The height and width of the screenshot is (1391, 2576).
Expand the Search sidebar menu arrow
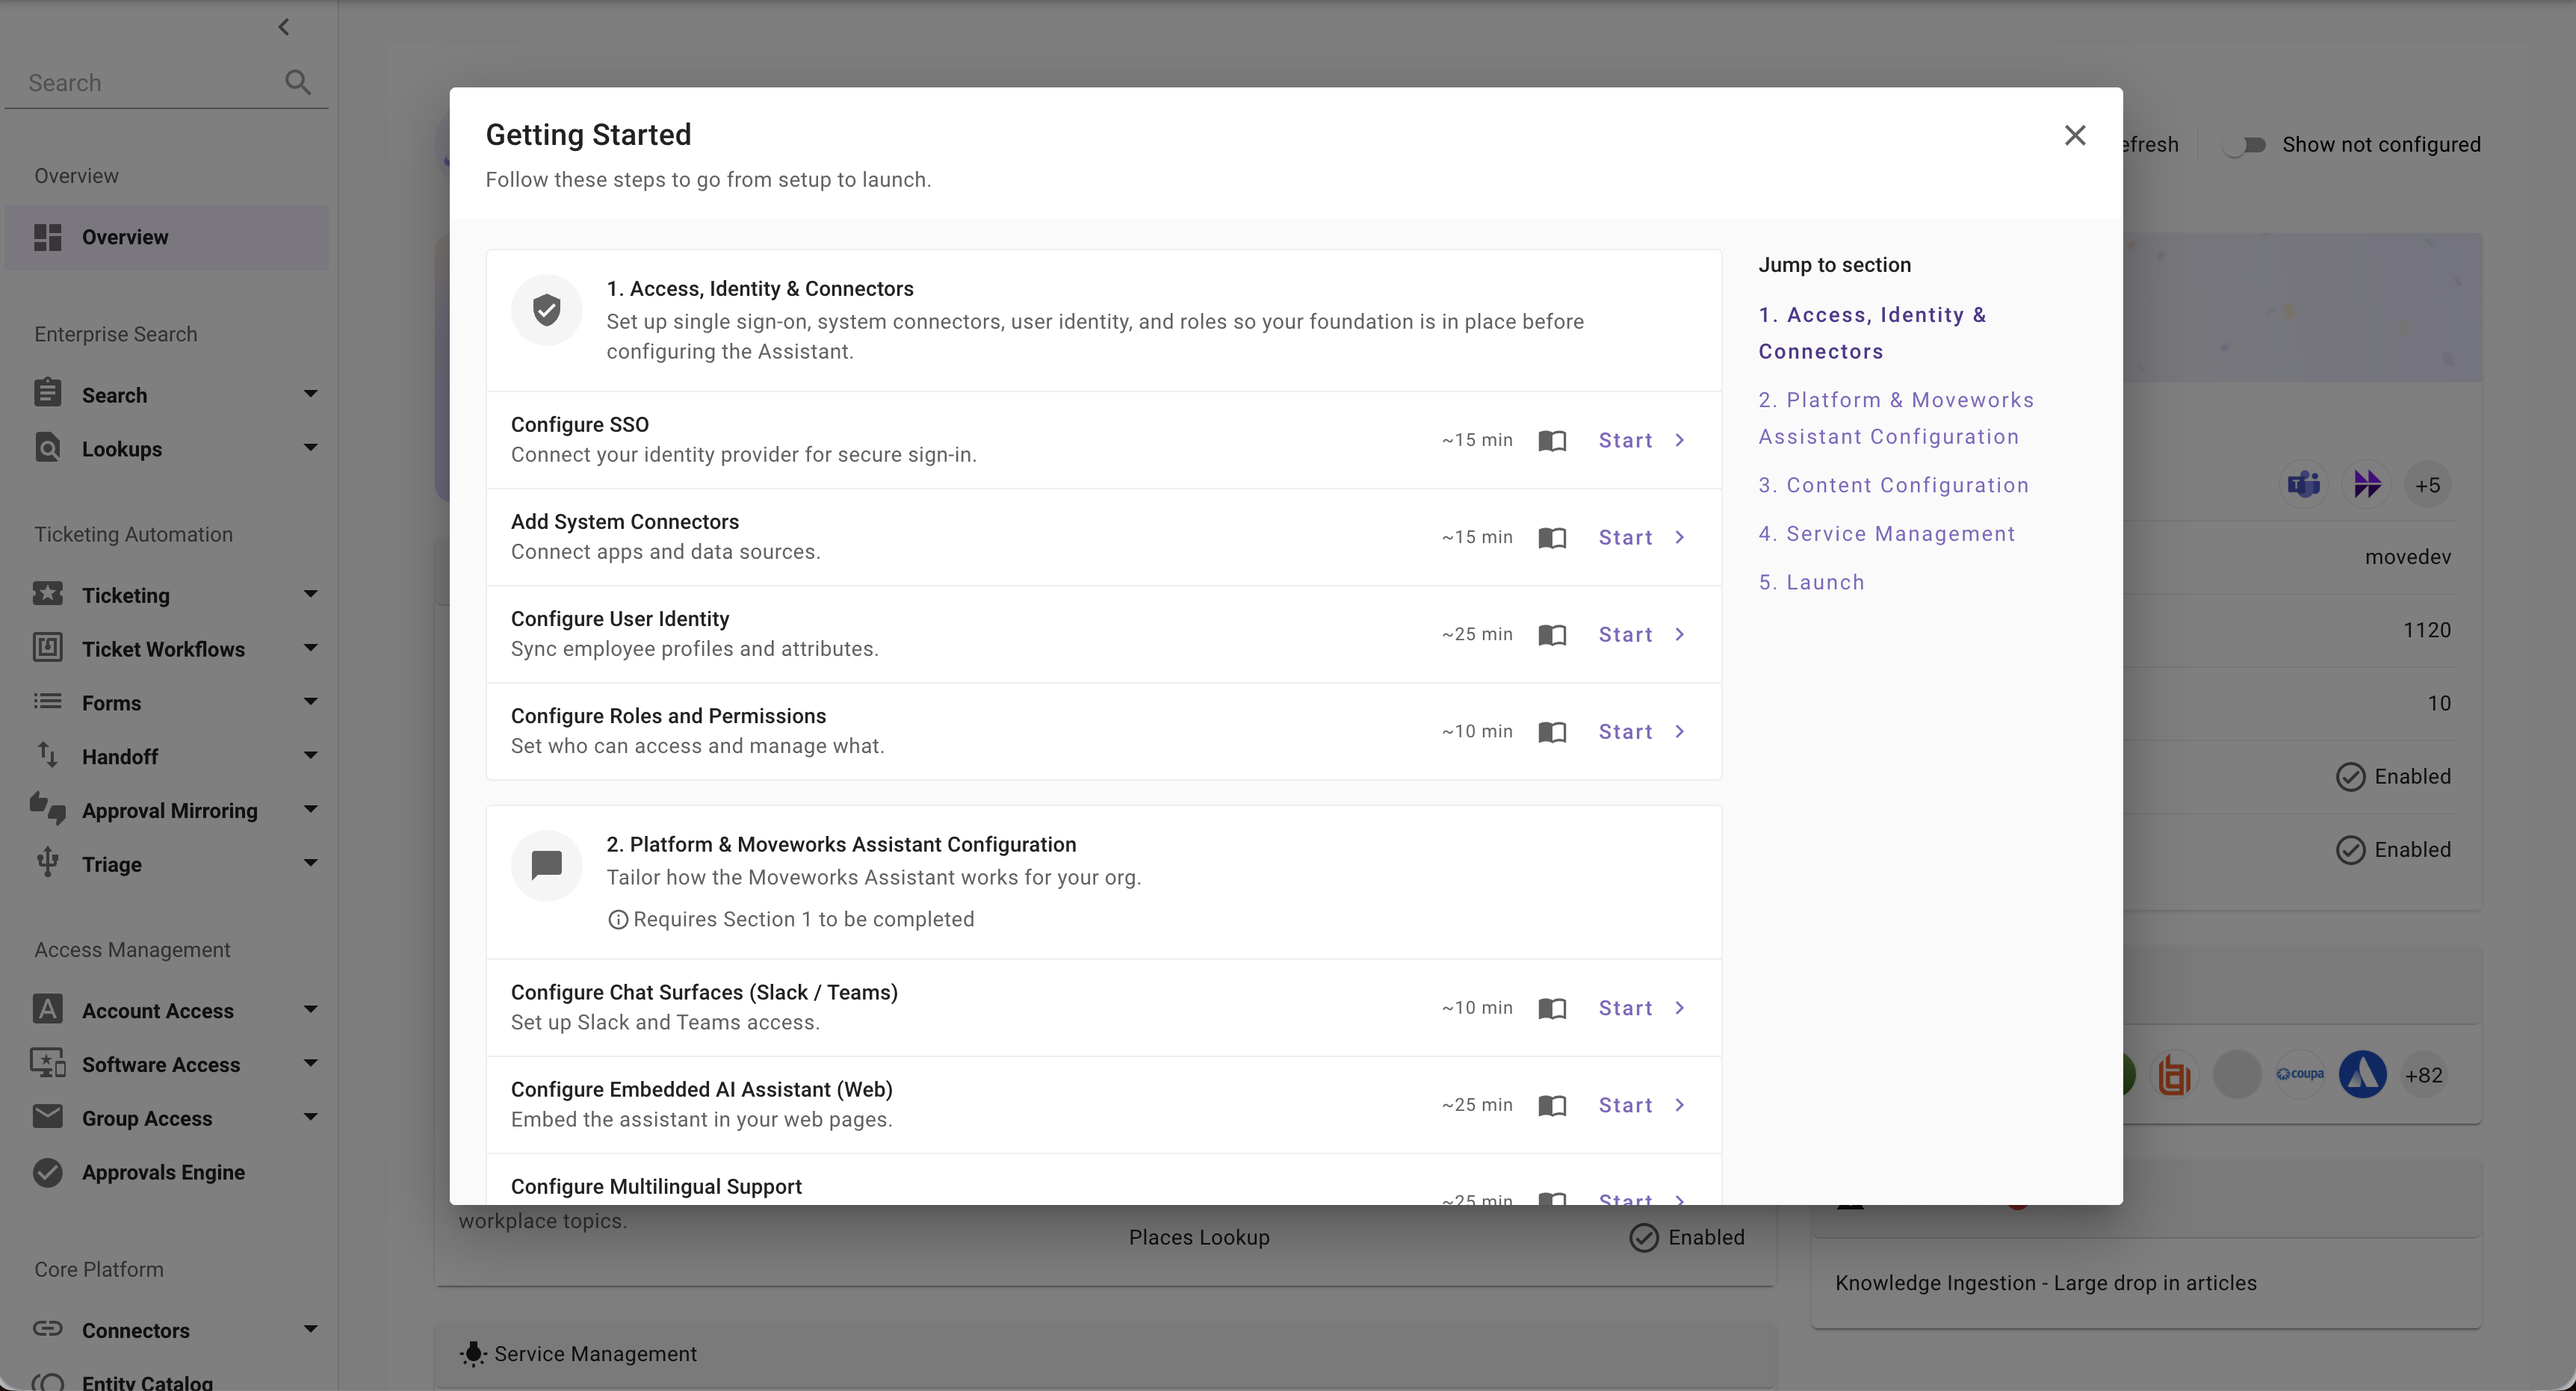311,394
